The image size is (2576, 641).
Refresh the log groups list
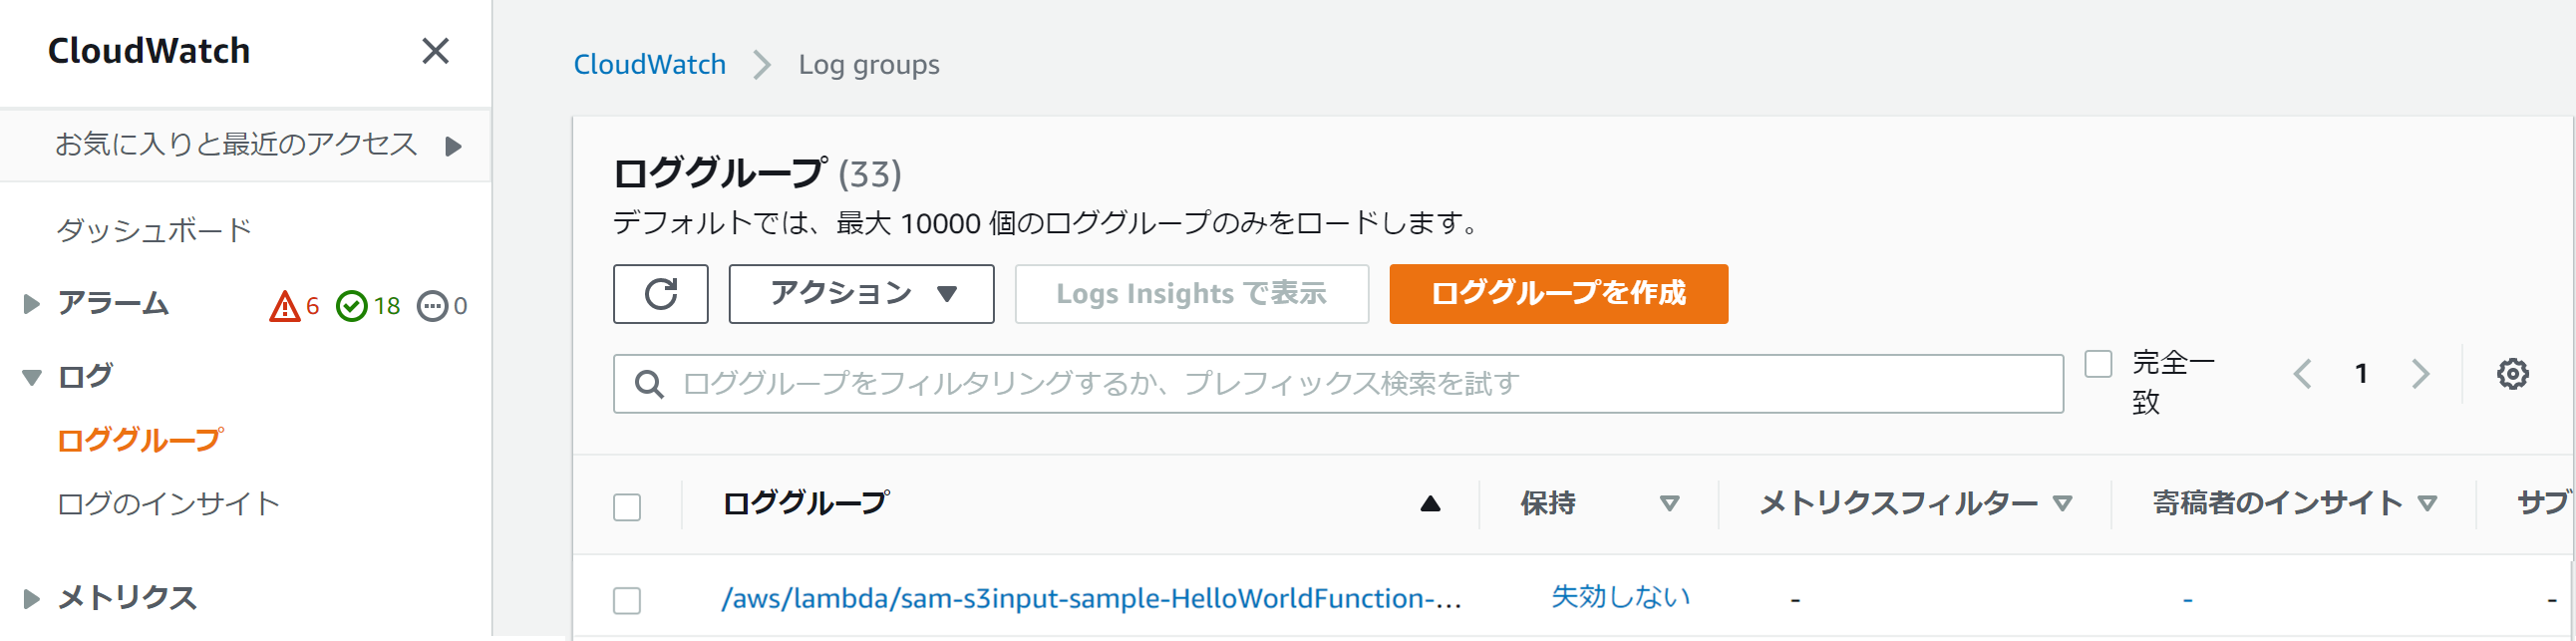tap(661, 293)
